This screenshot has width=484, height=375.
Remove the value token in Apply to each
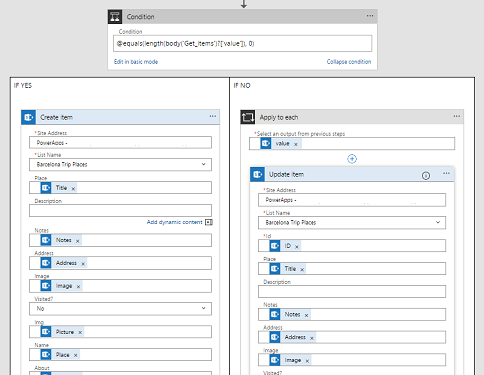(296, 144)
